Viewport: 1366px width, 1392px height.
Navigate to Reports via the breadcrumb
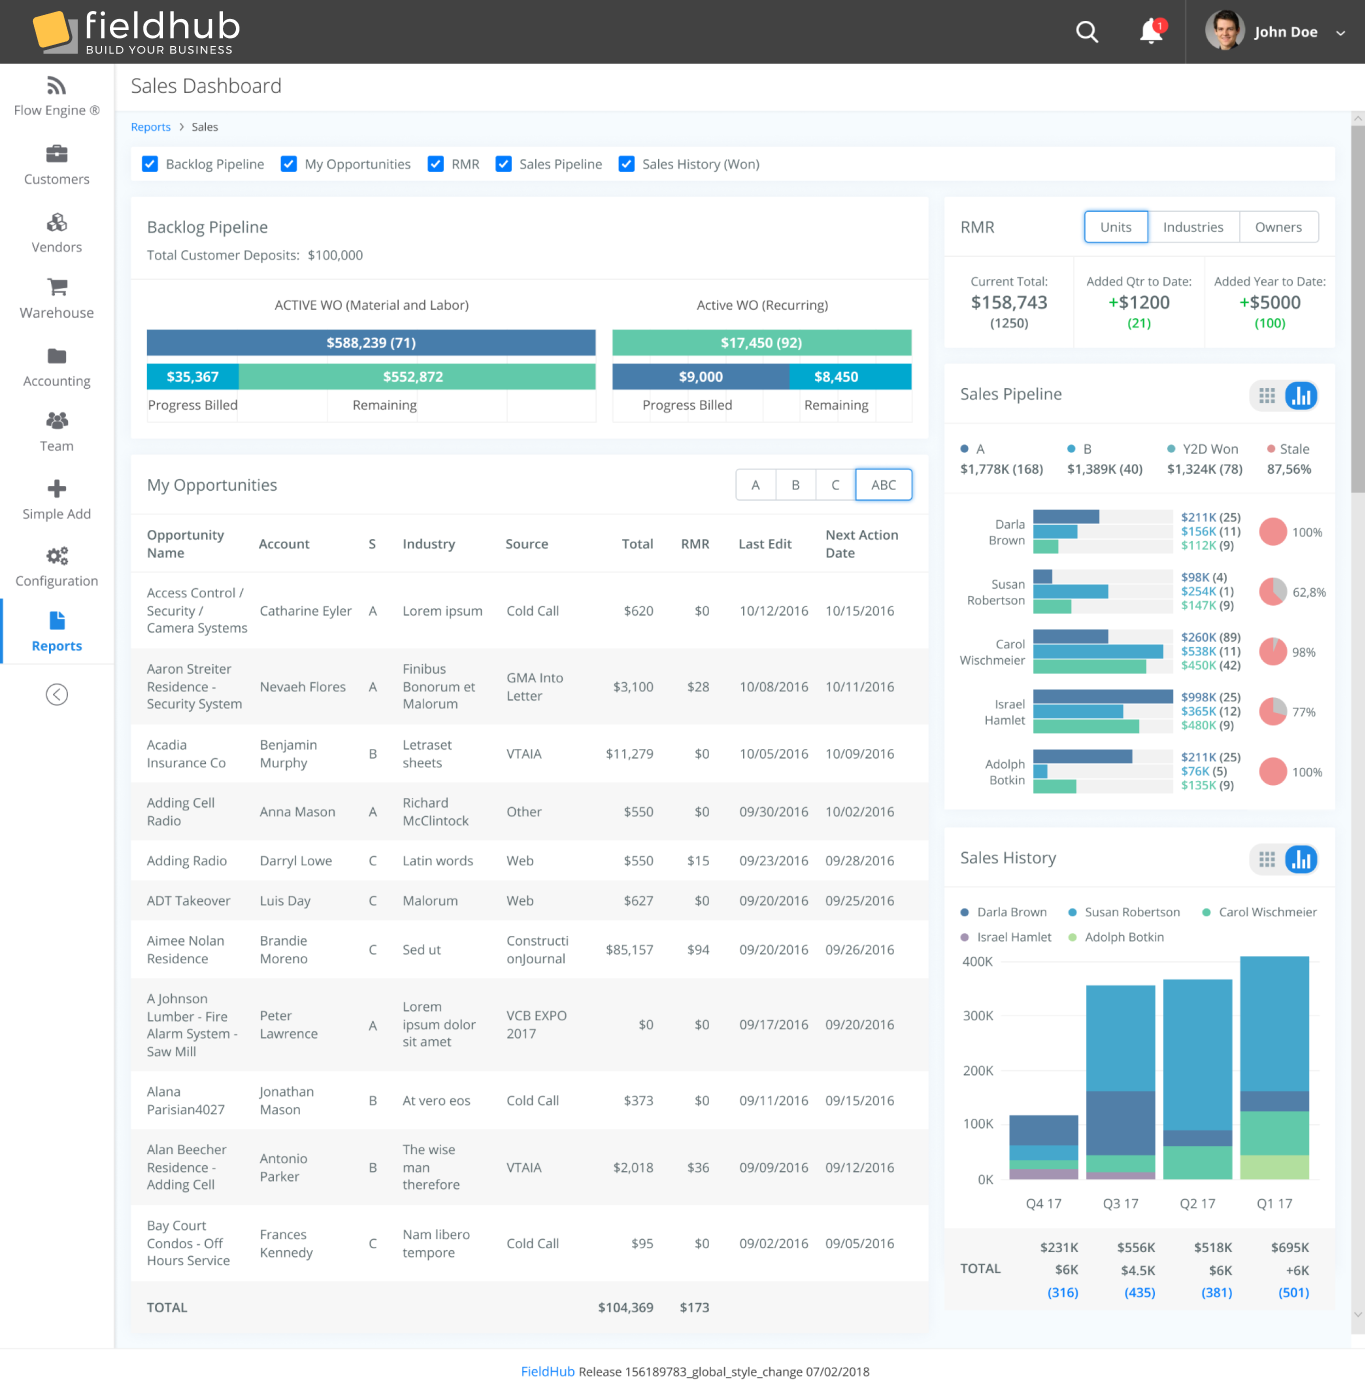[x=150, y=127]
